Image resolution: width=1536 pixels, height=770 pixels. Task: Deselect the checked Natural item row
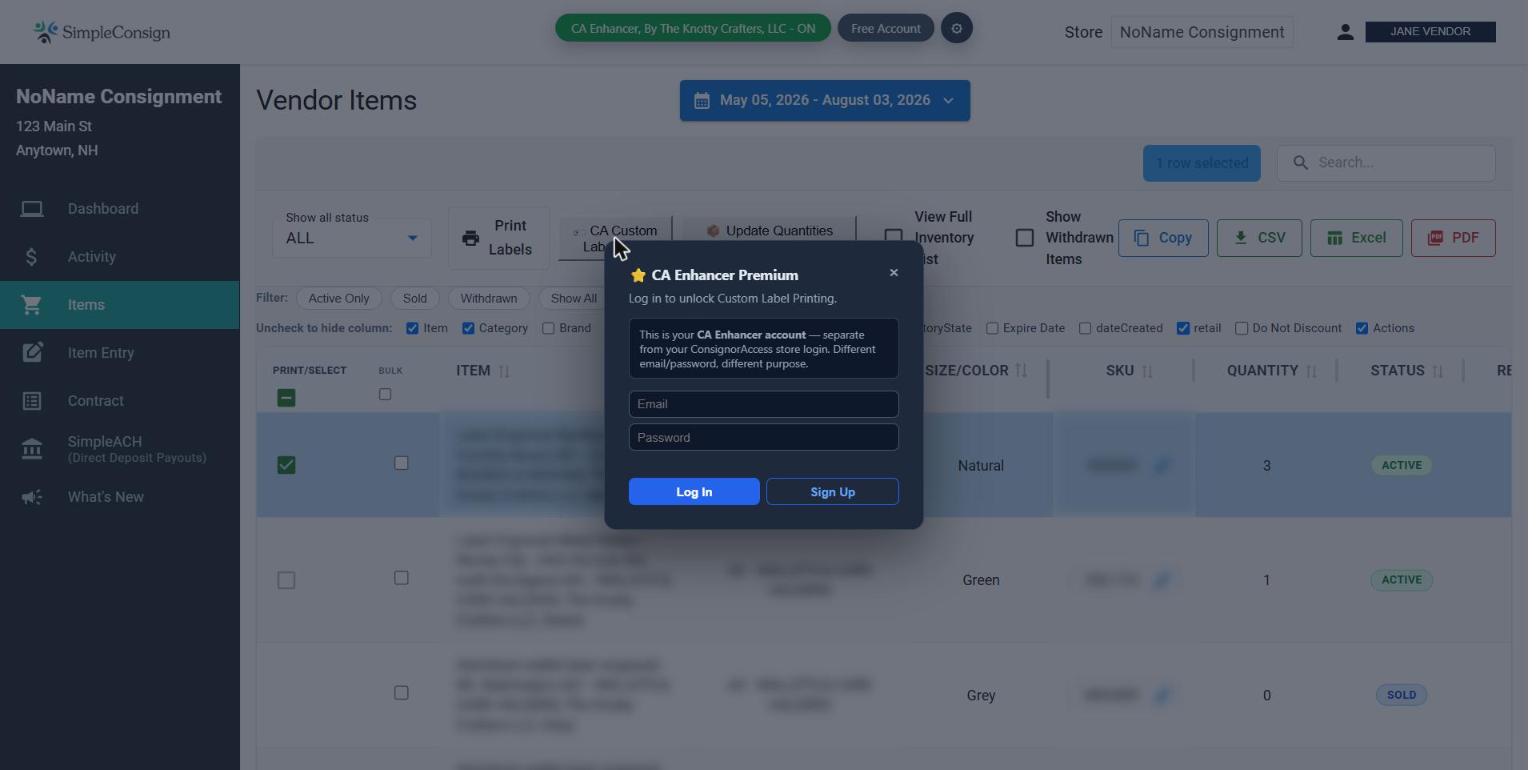286,465
